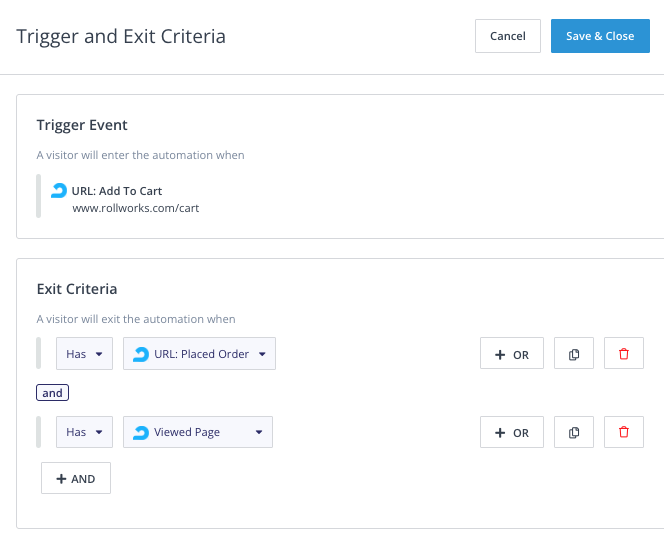This screenshot has width=664, height=545.
Task: Click the RollWorks icon in Viewed Page dropdown
Action: click(141, 432)
